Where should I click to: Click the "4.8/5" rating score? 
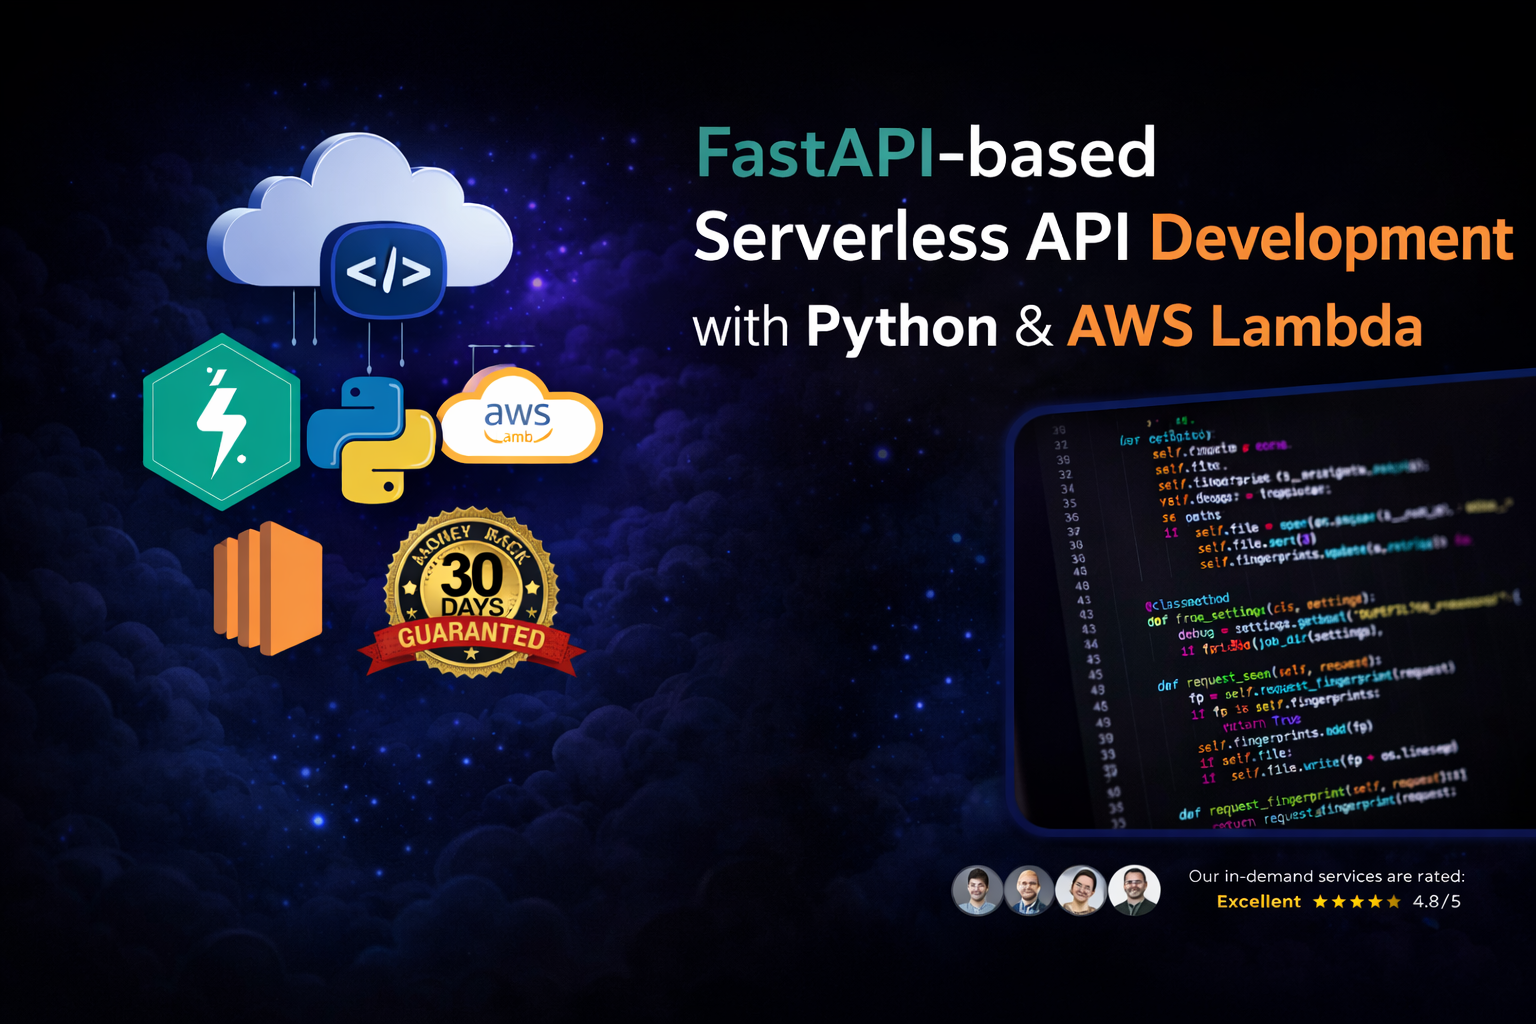1436,902
